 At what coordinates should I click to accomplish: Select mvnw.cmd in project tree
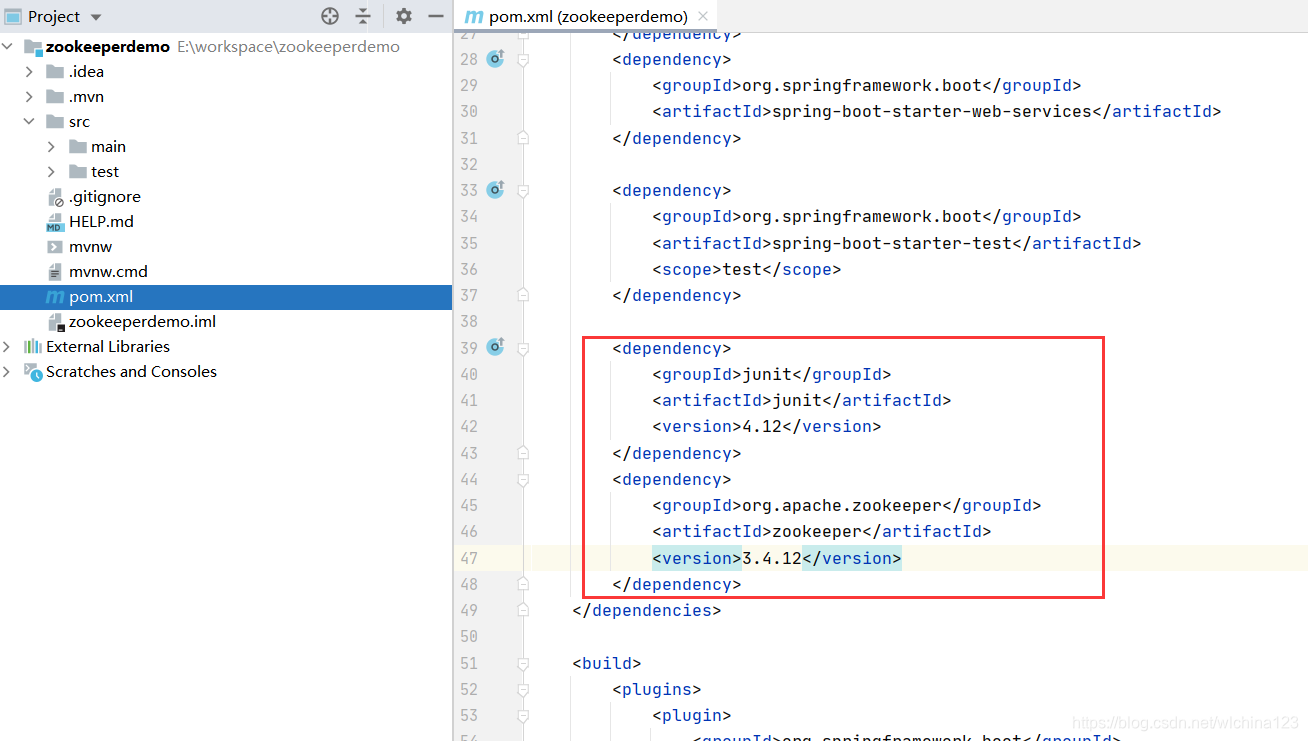108,272
